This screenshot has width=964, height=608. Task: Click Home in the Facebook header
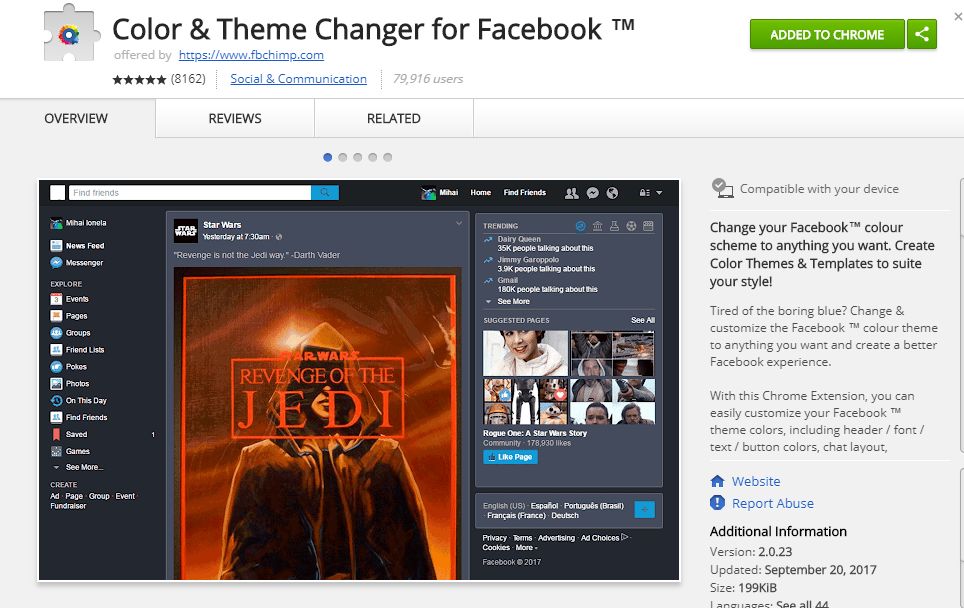tap(481, 192)
